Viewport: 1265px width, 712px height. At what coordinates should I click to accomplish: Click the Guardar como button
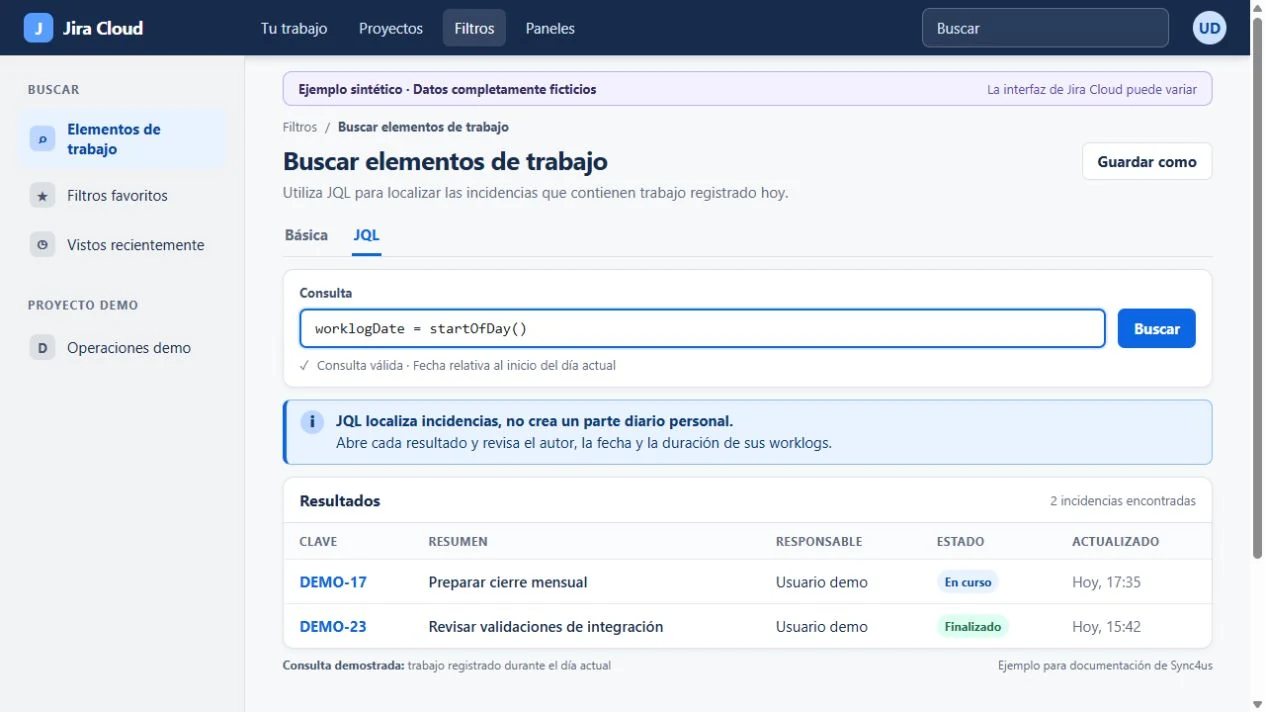(1147, 161)
